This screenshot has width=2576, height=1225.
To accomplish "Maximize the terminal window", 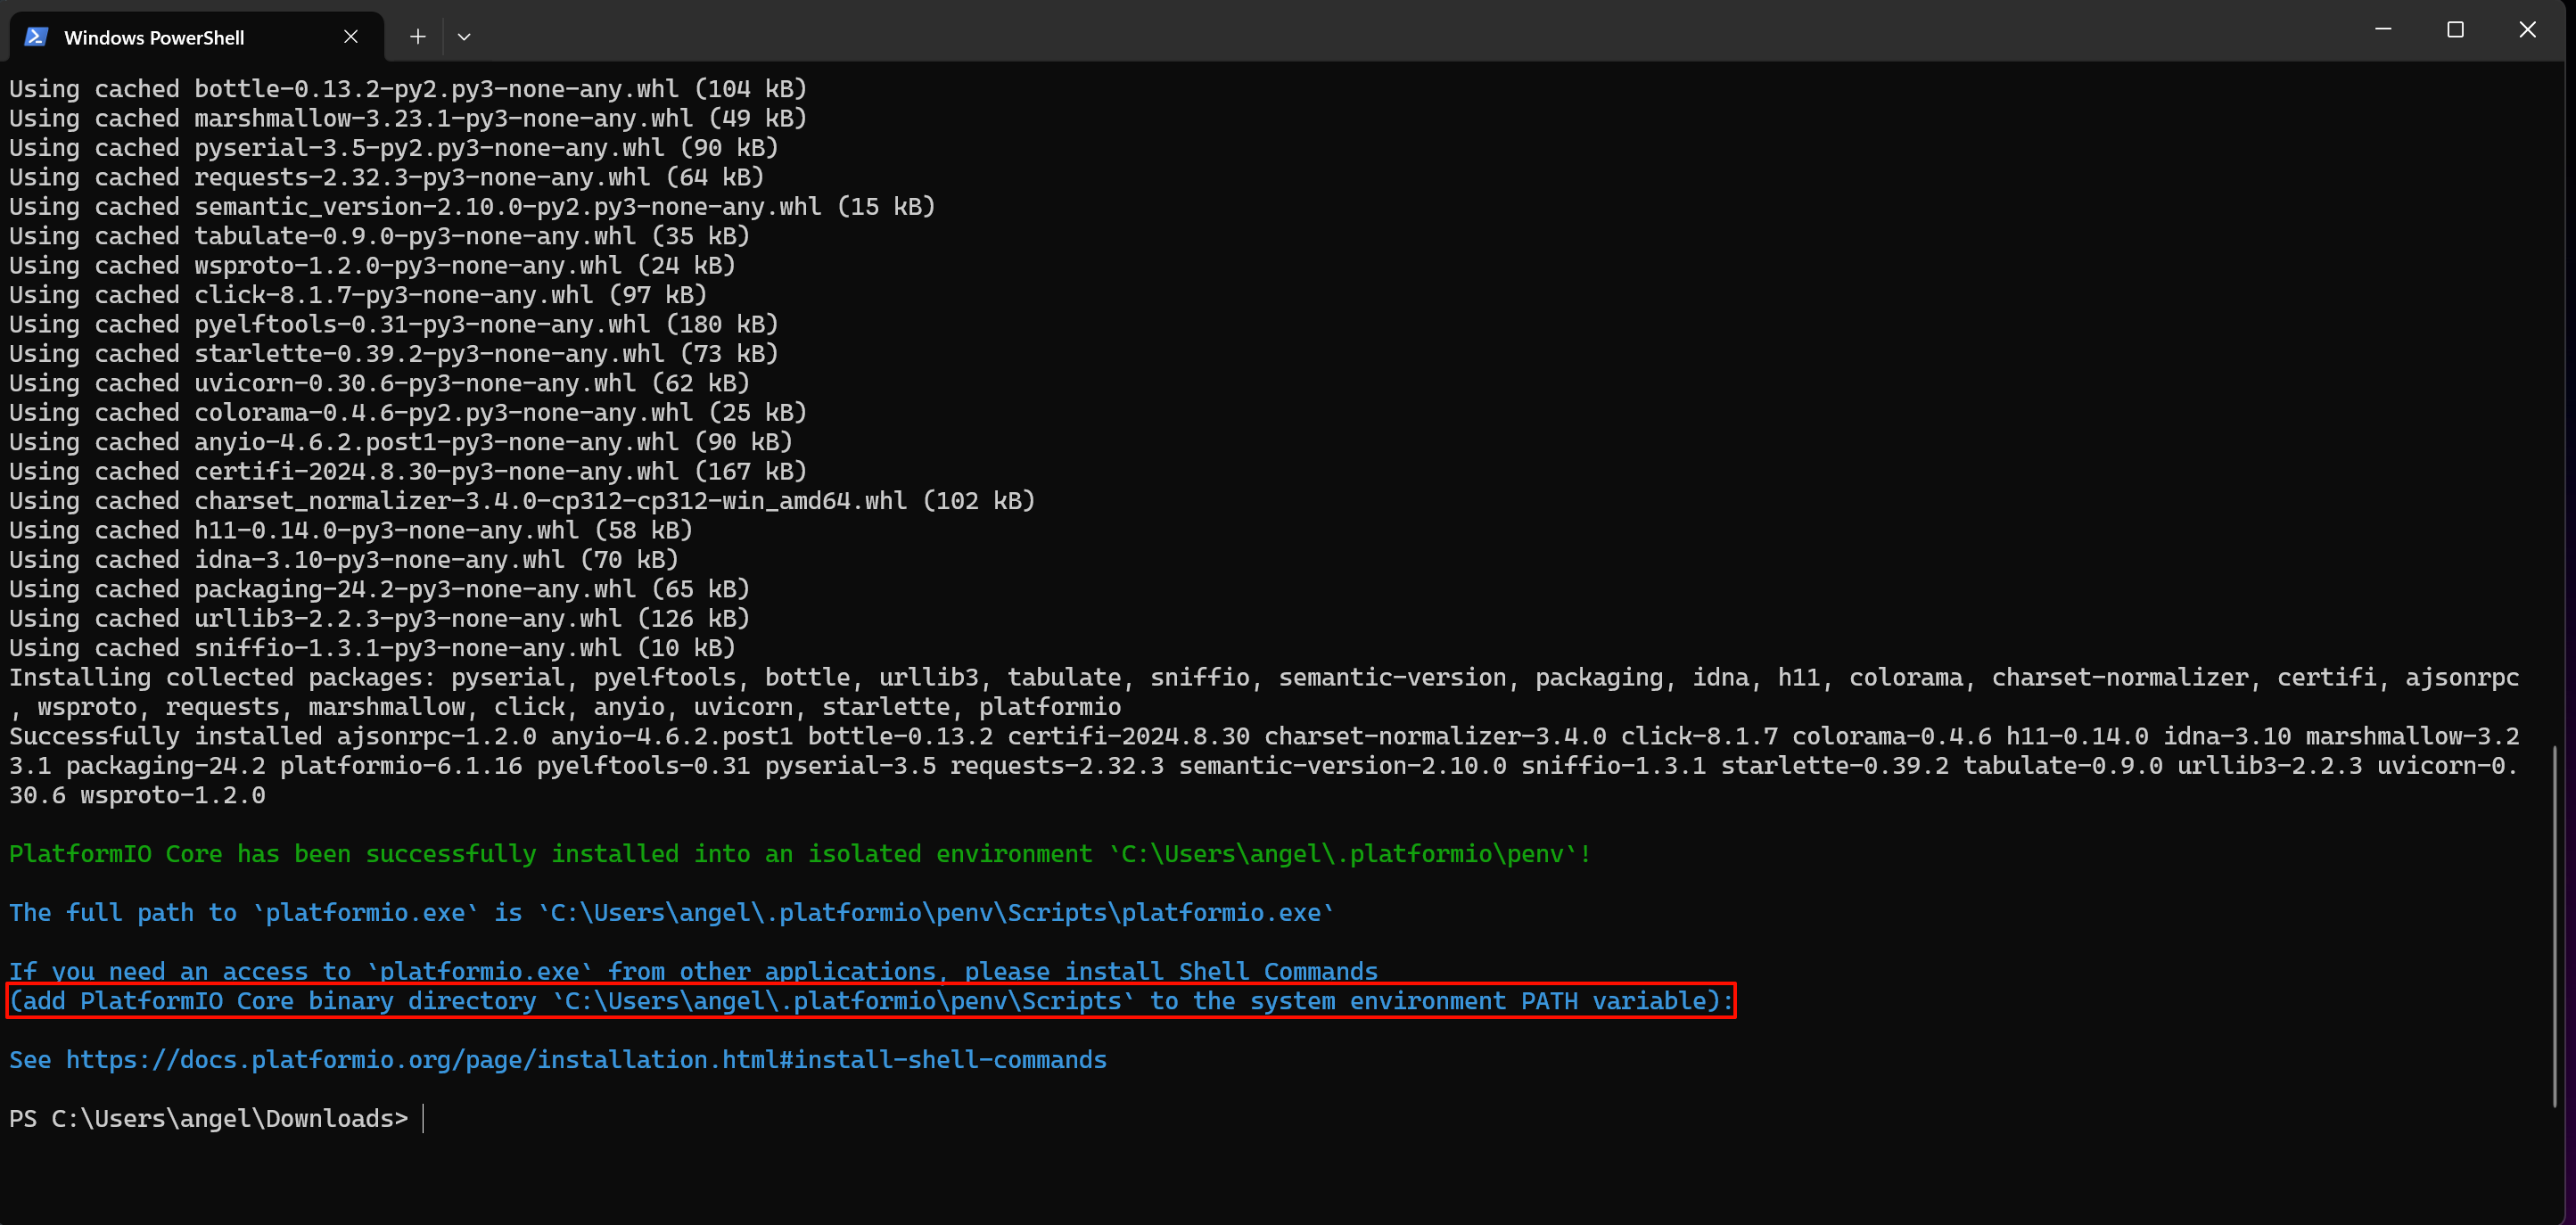I will [x=2455, y=30].
